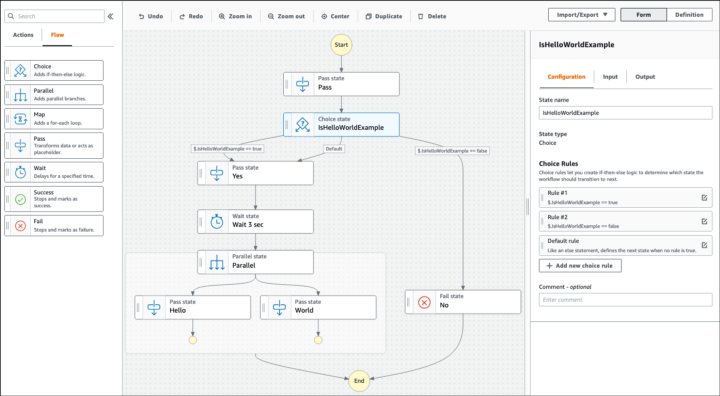Click the No fail state X icon
This screenshot has width=720, height=396.
click(x=424, y=302)
